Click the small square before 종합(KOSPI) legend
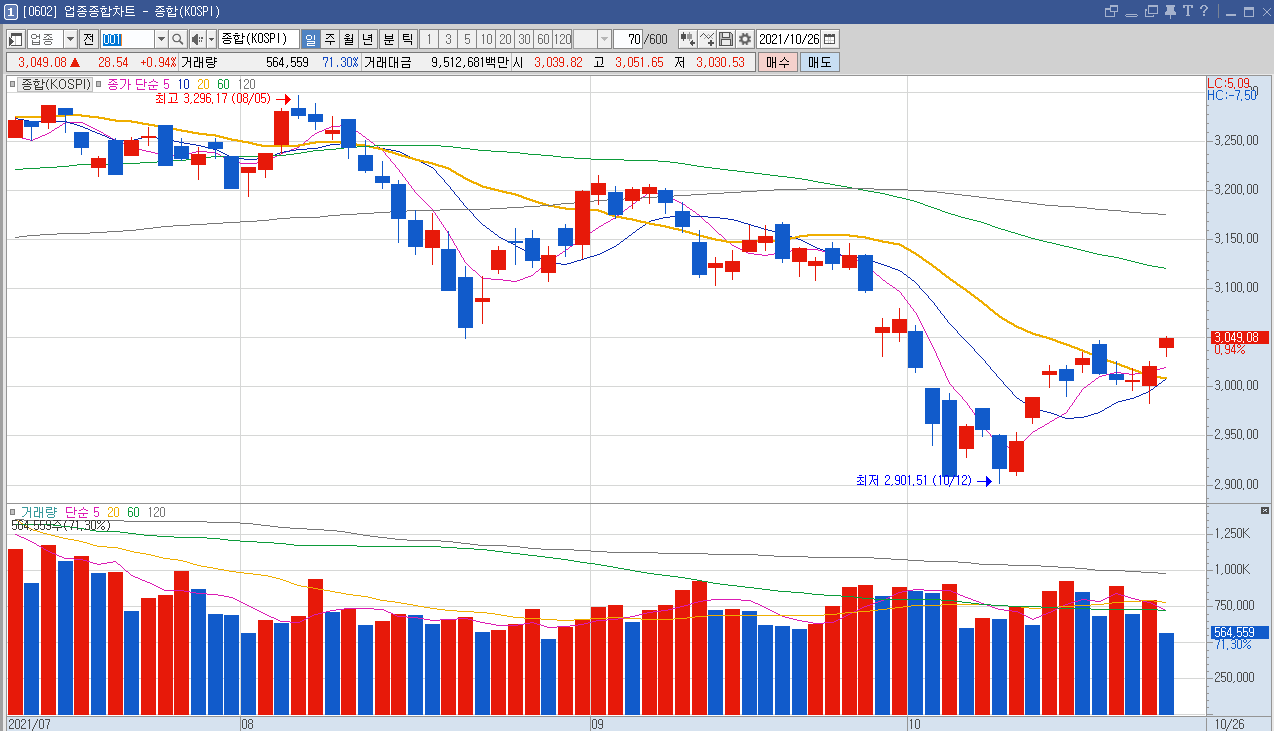 click(x=12, y=84)
